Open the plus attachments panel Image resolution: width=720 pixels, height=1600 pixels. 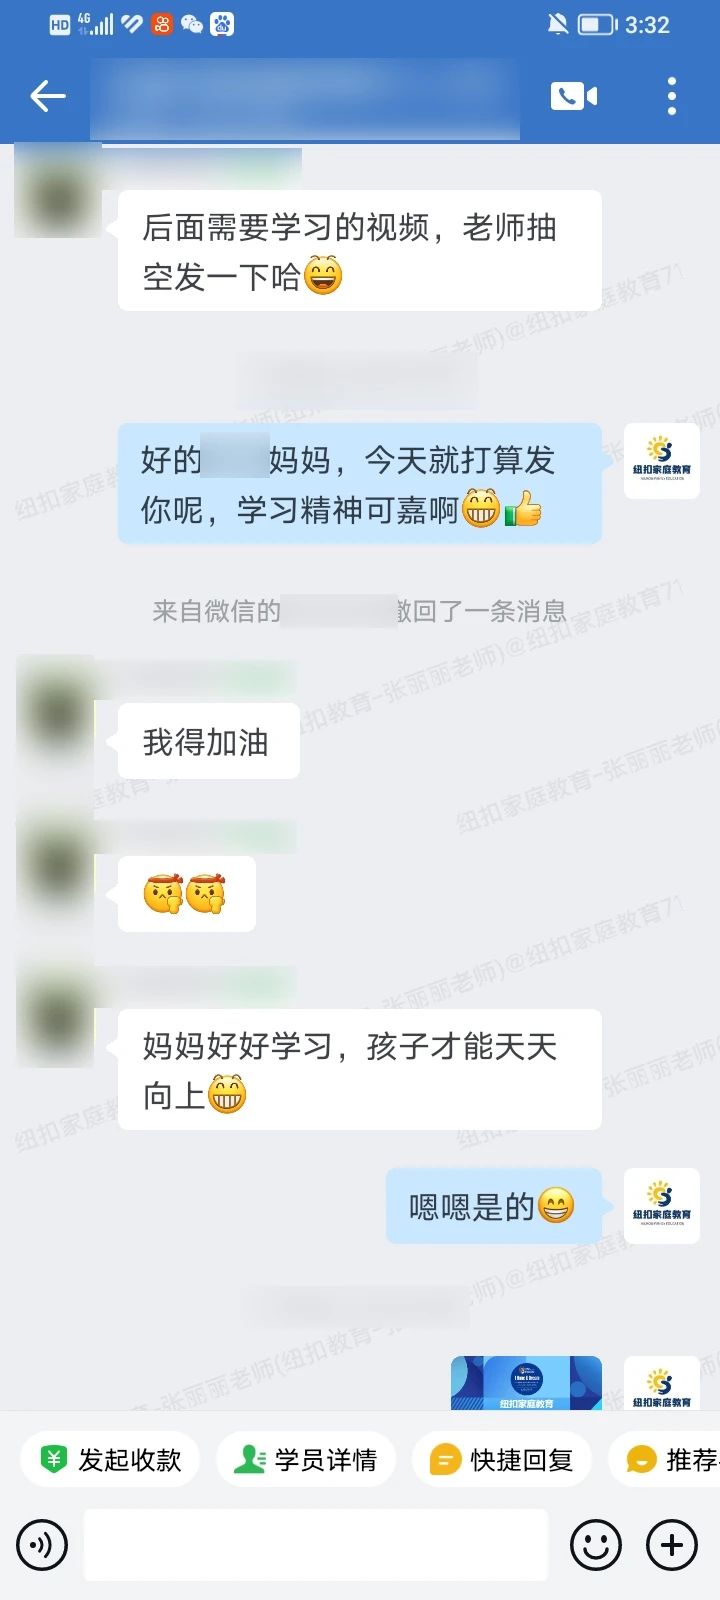(672, 1545)
